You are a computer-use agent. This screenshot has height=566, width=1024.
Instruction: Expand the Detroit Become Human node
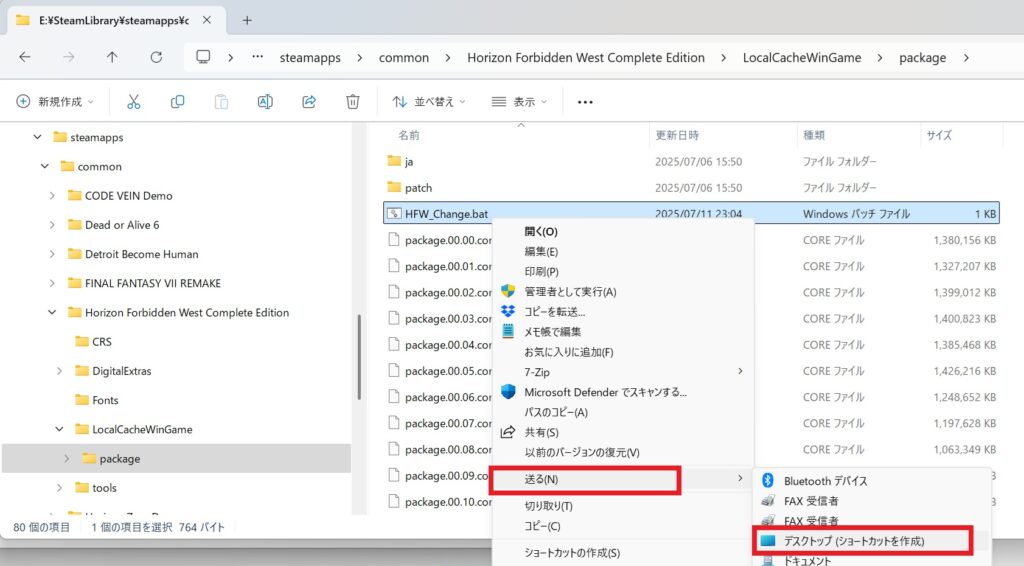point(52,254)
